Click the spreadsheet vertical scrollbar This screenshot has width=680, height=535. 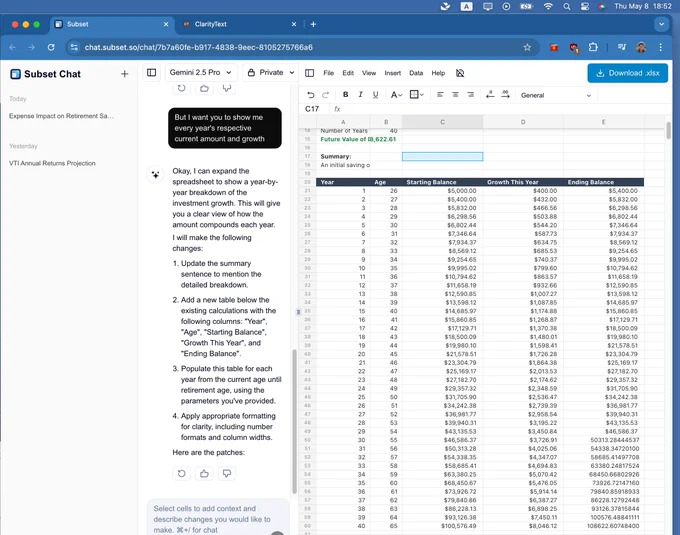pyautogui.click(x=668, y=130)
